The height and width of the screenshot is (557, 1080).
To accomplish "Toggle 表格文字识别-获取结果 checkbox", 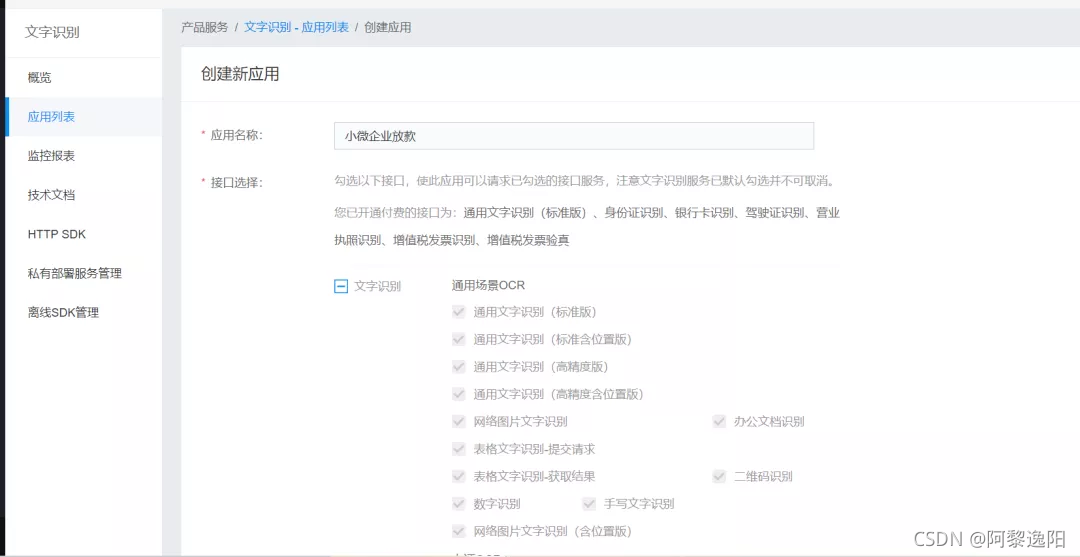I will click(459, 476).
